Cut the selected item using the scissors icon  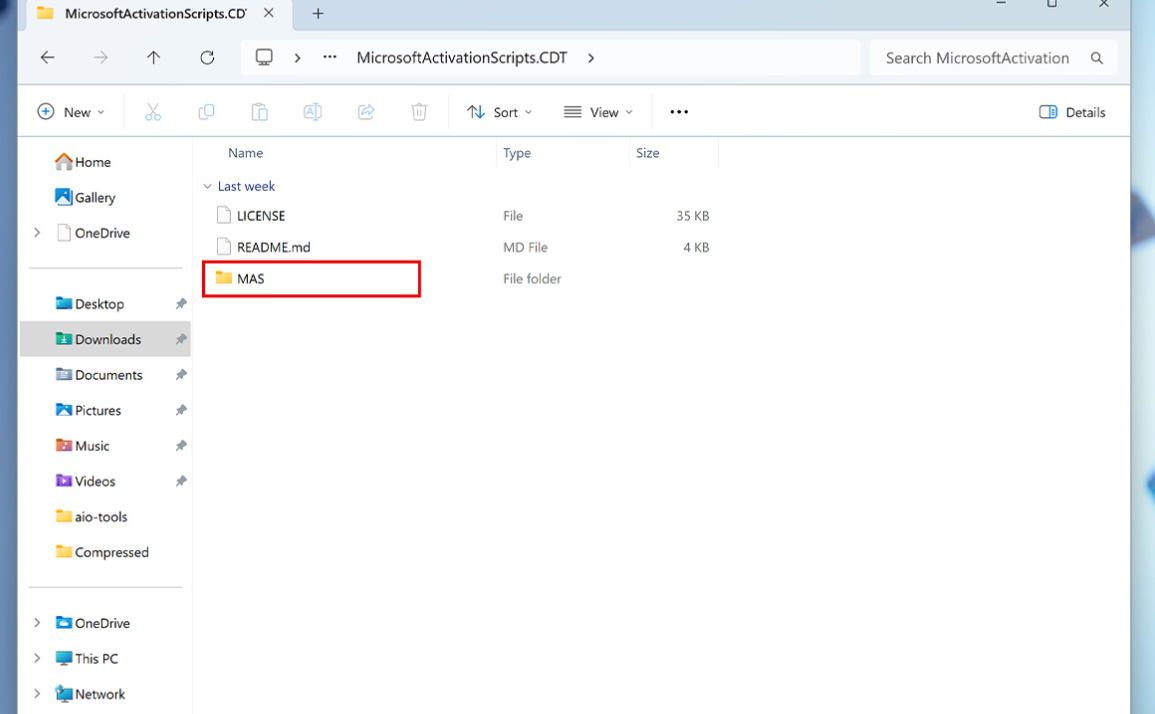click(153, 111)
